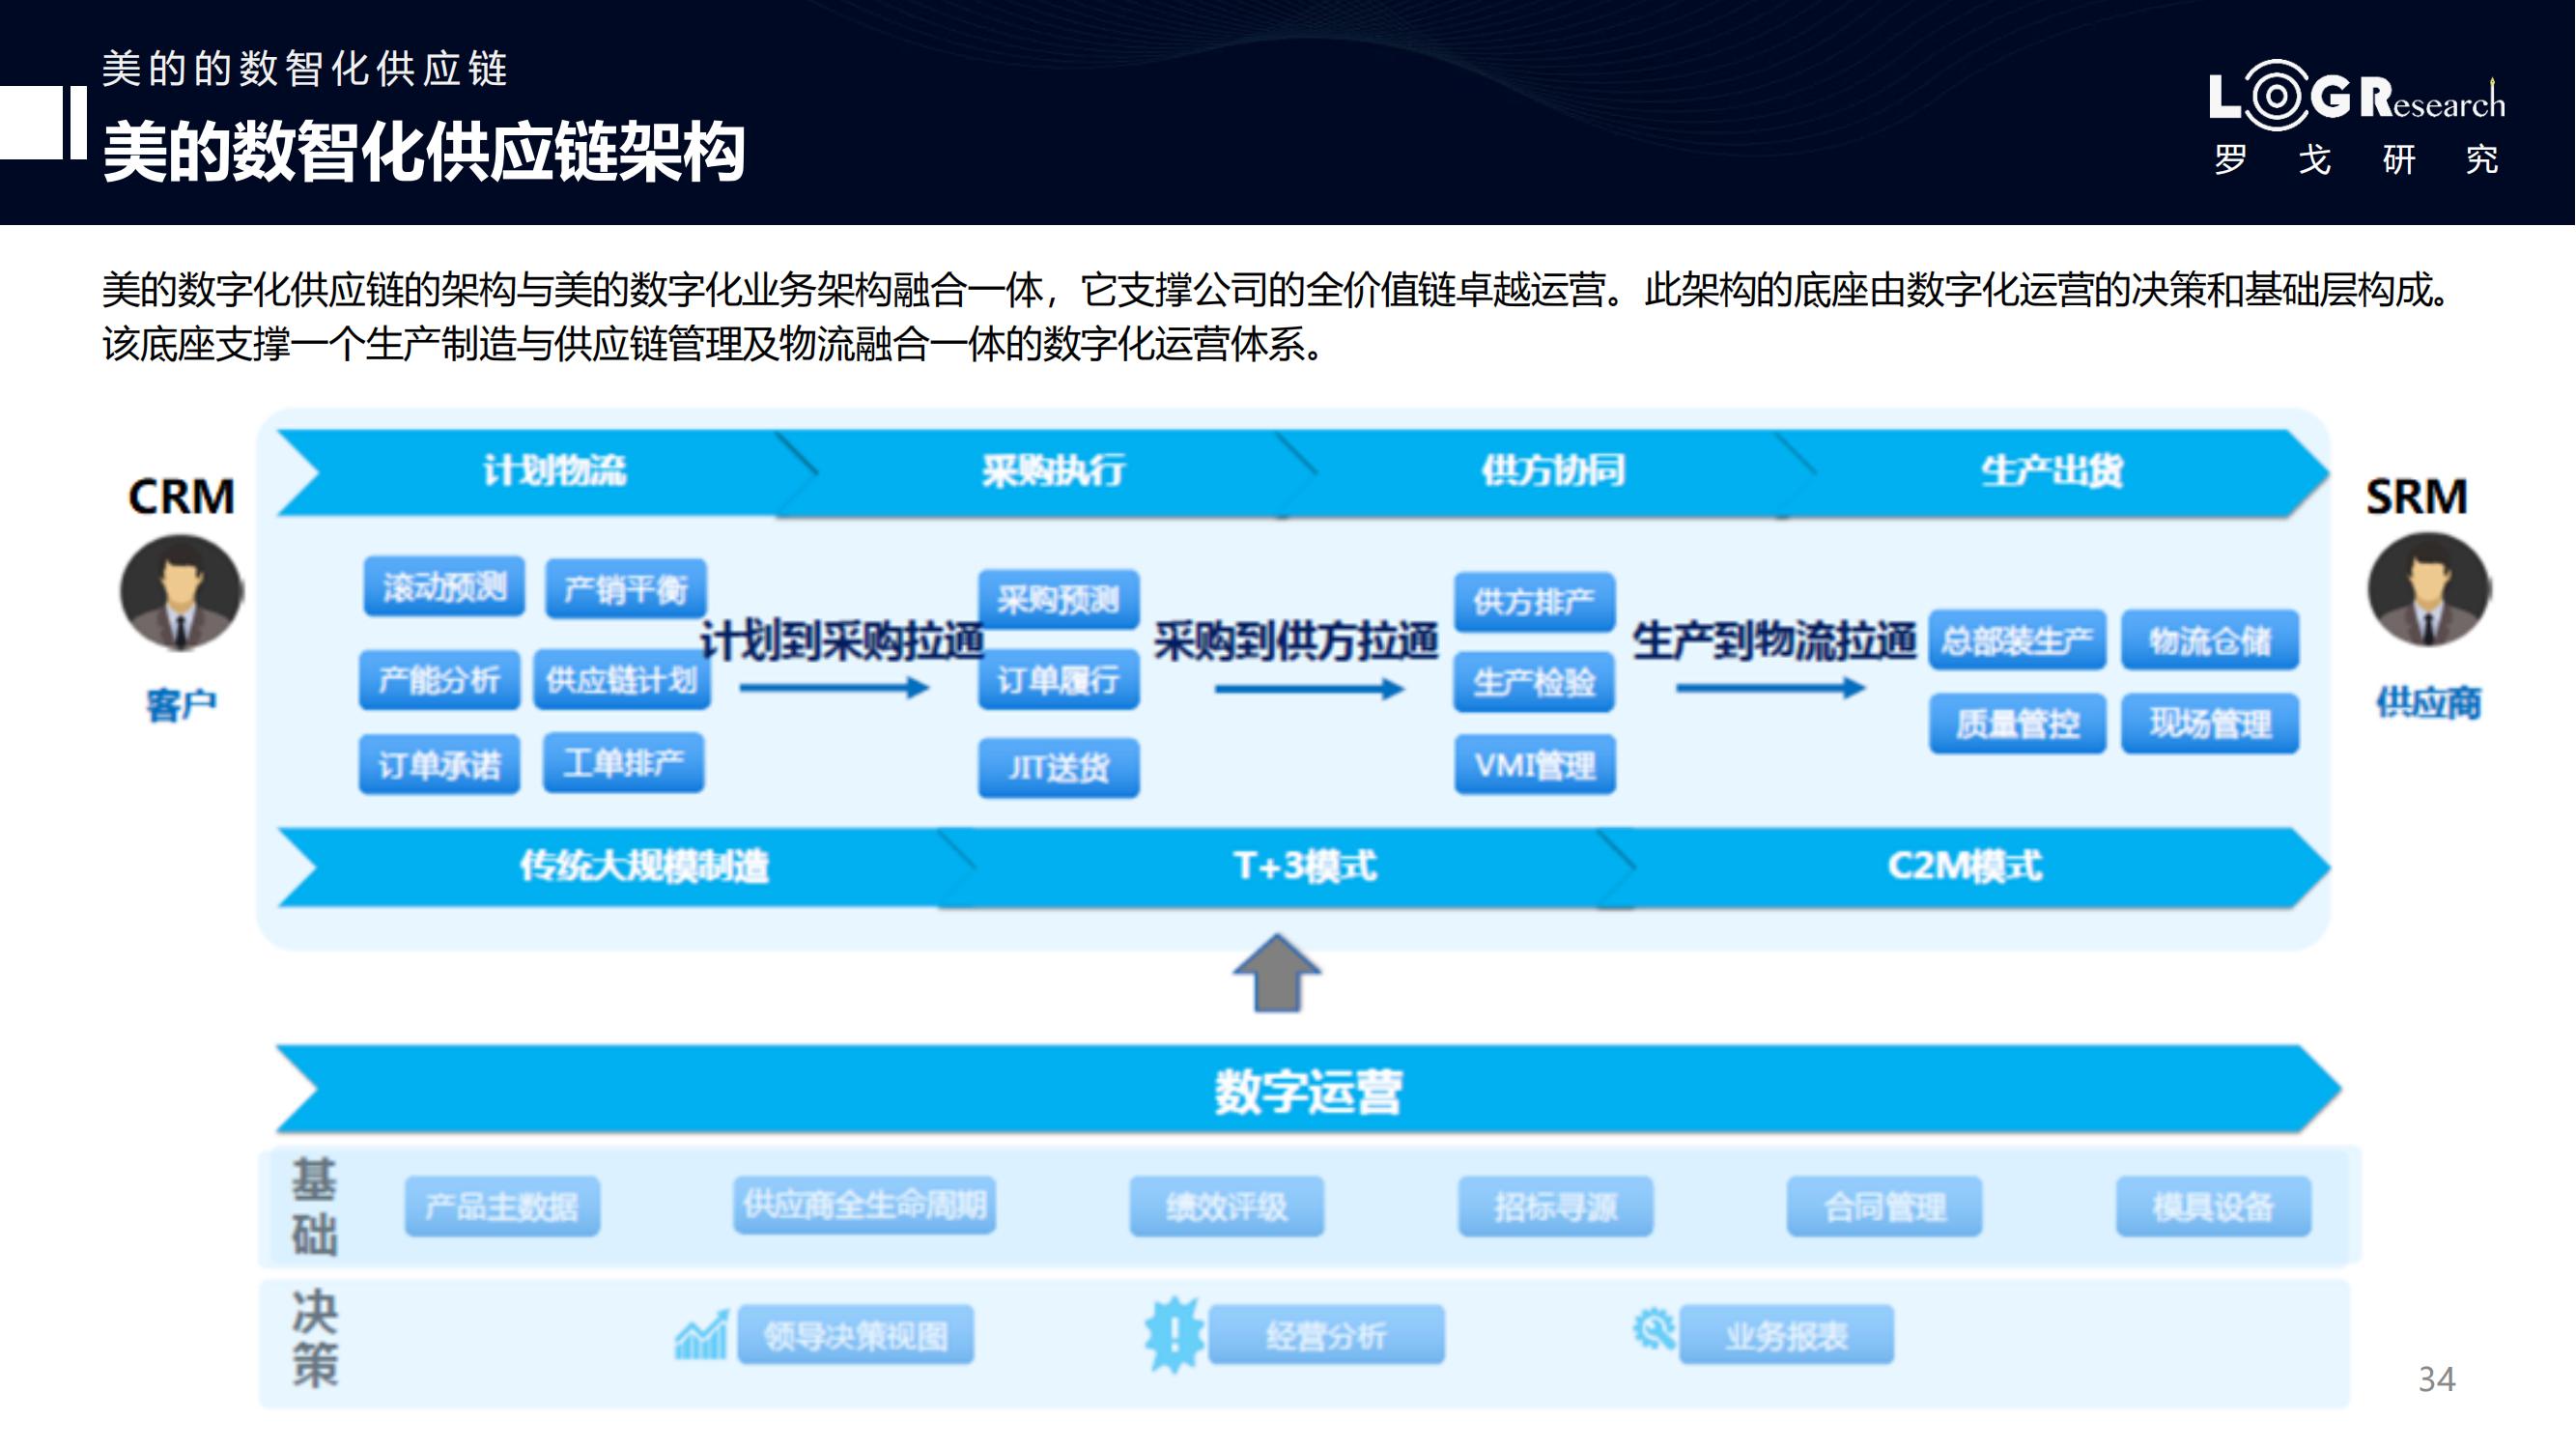
Task: Click the 生产检验 box
Action: click(1534, 683)
